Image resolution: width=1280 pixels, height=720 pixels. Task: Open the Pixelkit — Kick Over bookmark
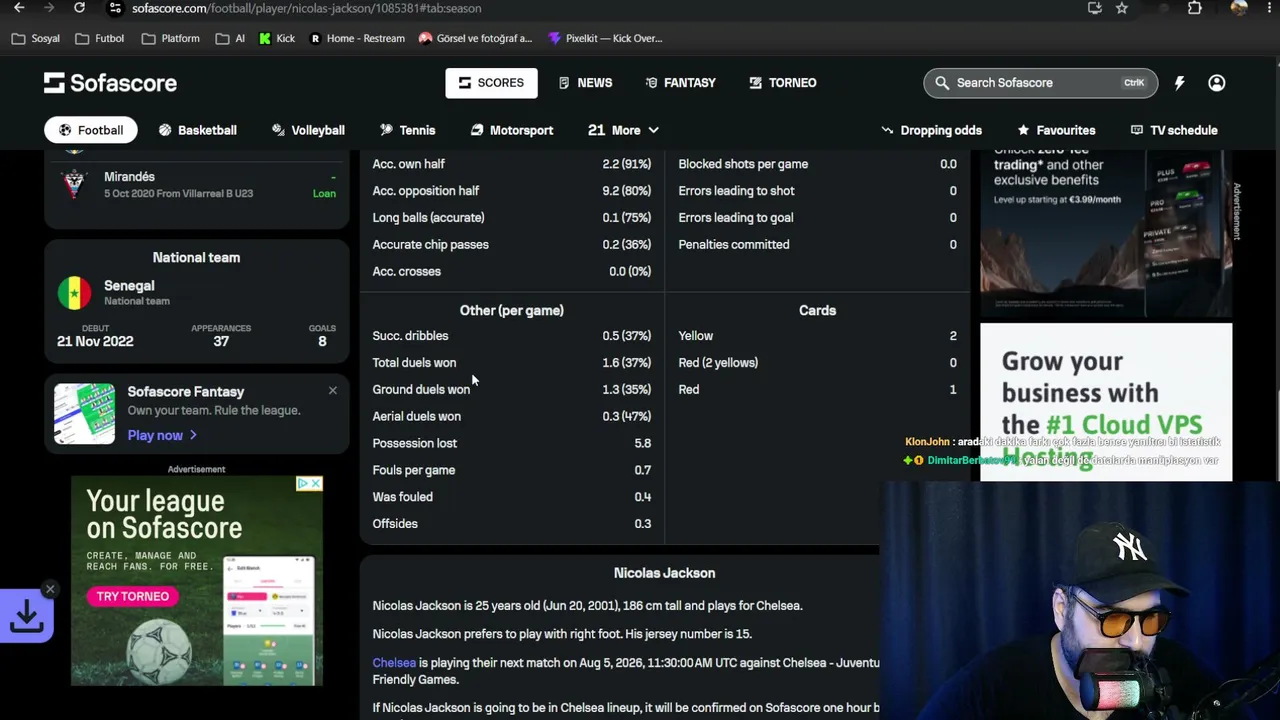coord(605,38)
